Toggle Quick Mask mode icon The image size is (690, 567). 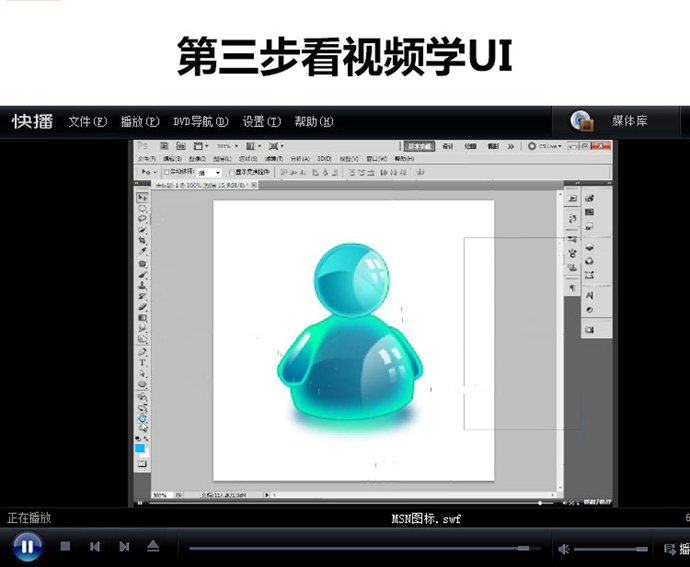point(142,464)
